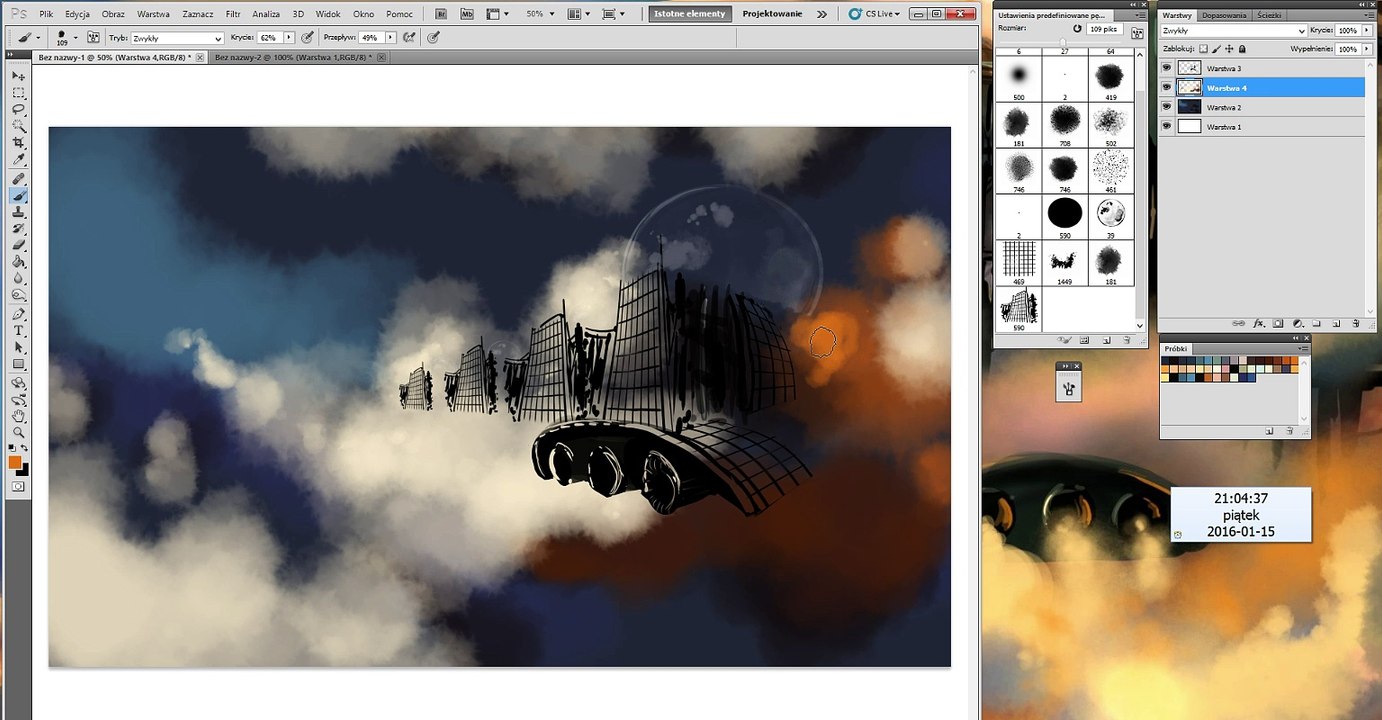Open the Edycja menu
The width and height of the screenshot is (1382, 720).
(x=77, y=14)
